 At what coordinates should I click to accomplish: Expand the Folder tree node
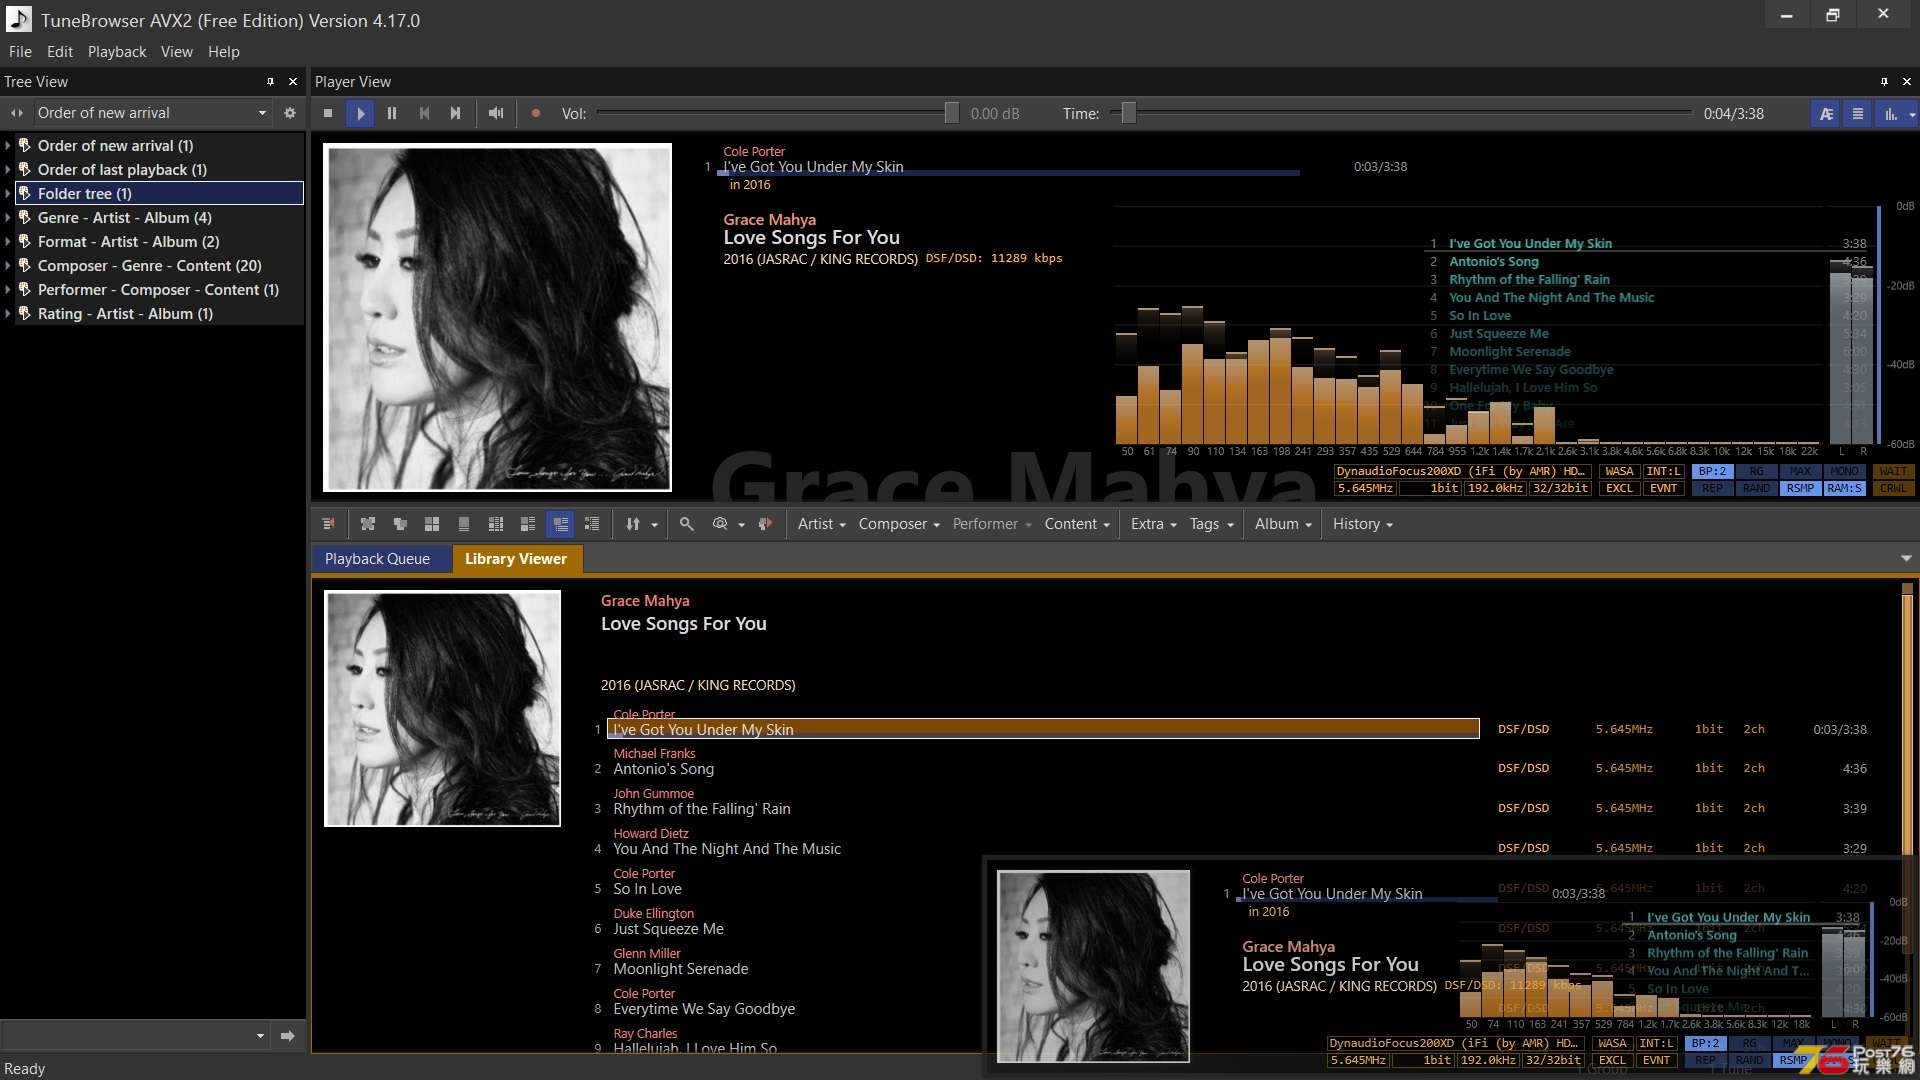tap(8, 194)
